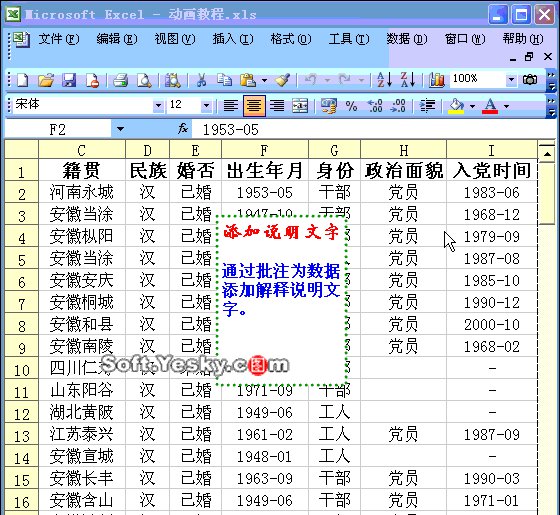Open the font name 宋体 dropdown
The image size is (560, 515).
158,106
